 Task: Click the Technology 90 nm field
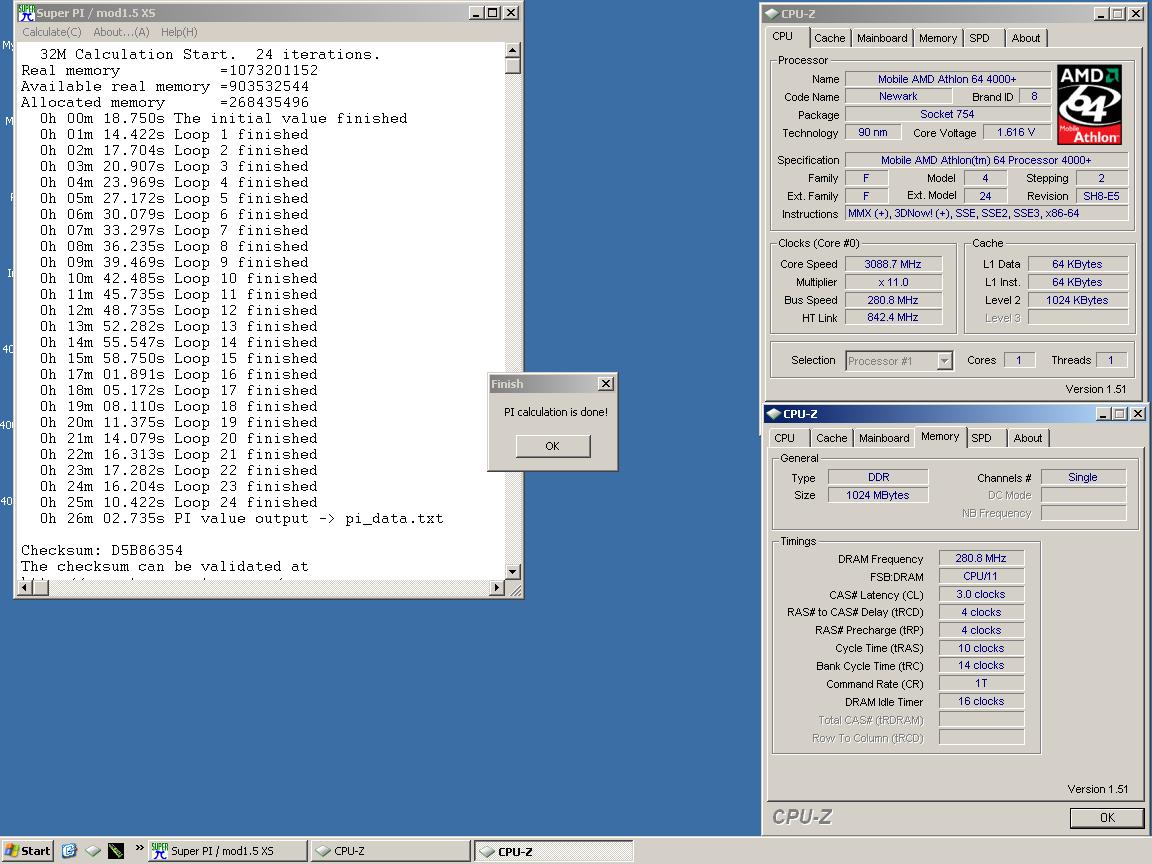[x=873, y=132]
